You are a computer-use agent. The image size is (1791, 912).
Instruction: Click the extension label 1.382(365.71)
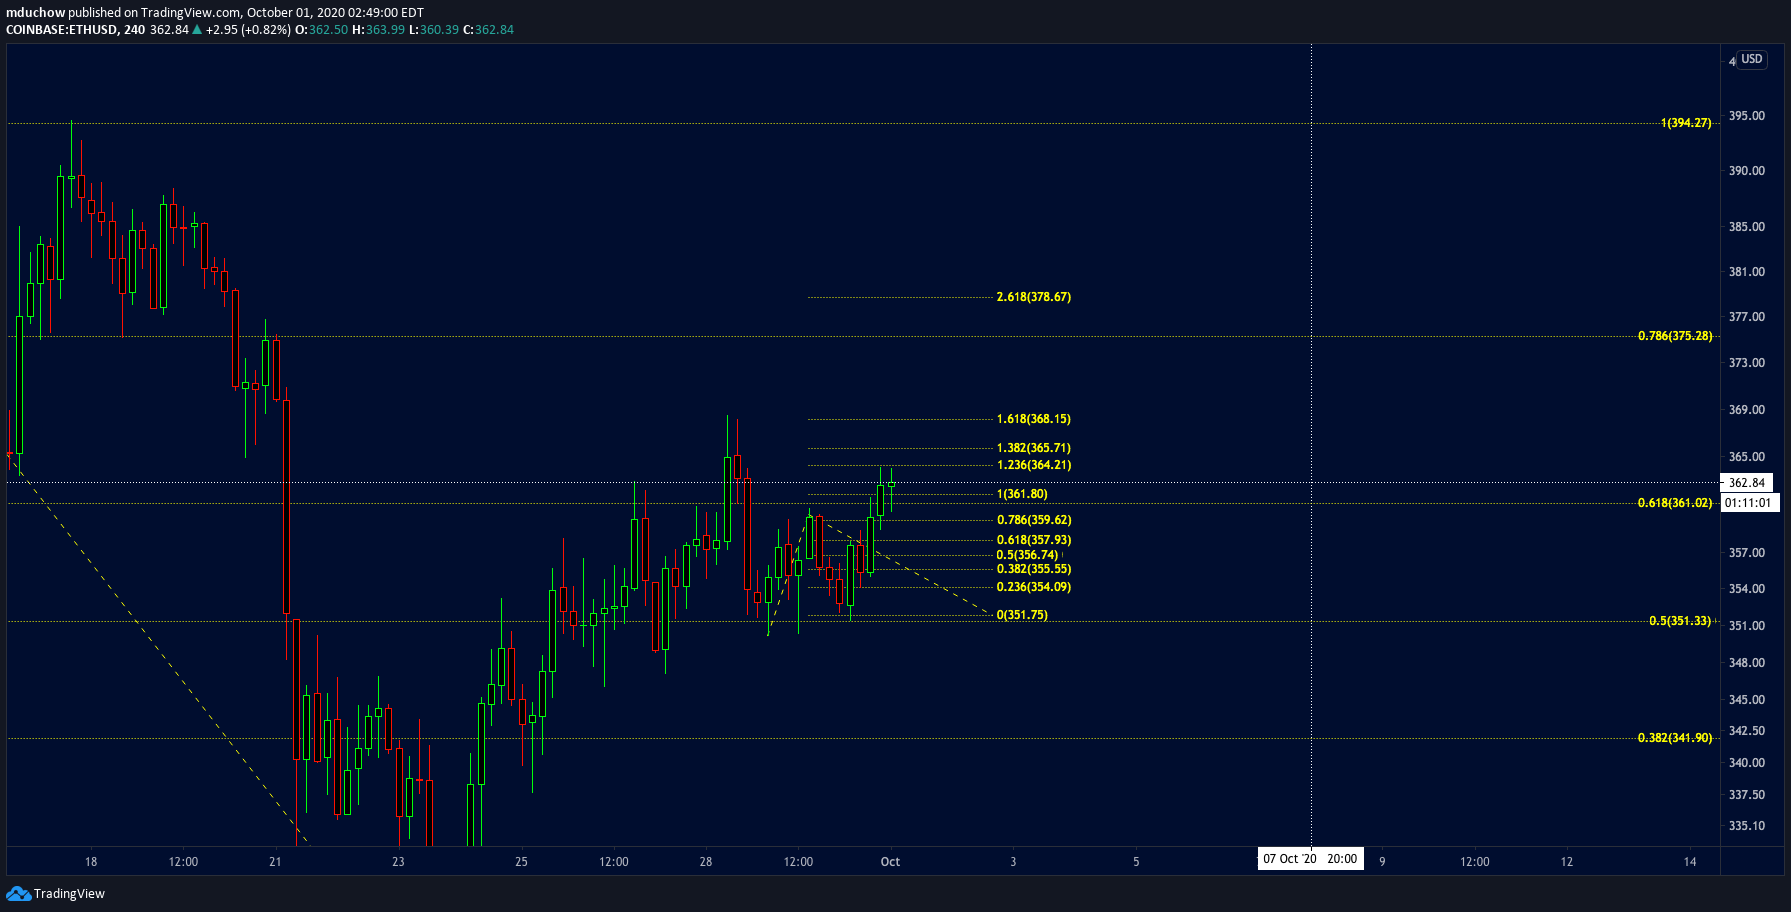(1034, 448)
